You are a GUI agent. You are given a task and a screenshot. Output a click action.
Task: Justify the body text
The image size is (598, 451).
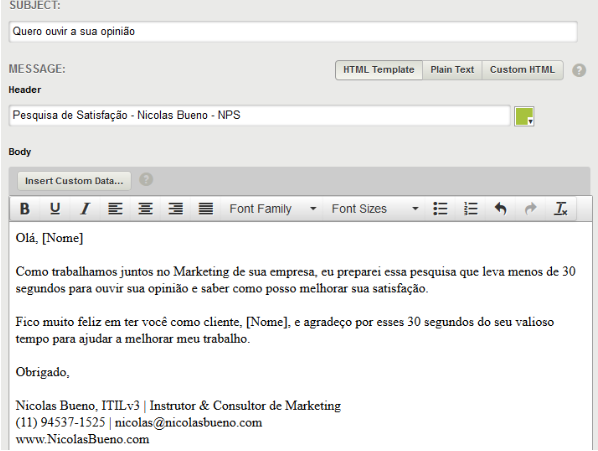tap(206, 209)
